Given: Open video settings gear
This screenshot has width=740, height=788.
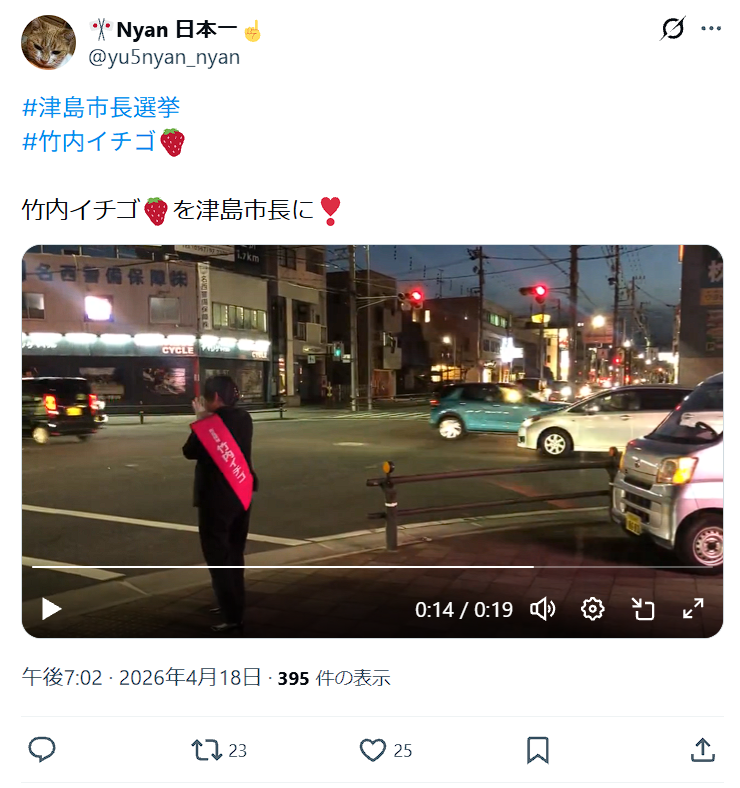Looking at the screenshot, I should pos(592,609).
